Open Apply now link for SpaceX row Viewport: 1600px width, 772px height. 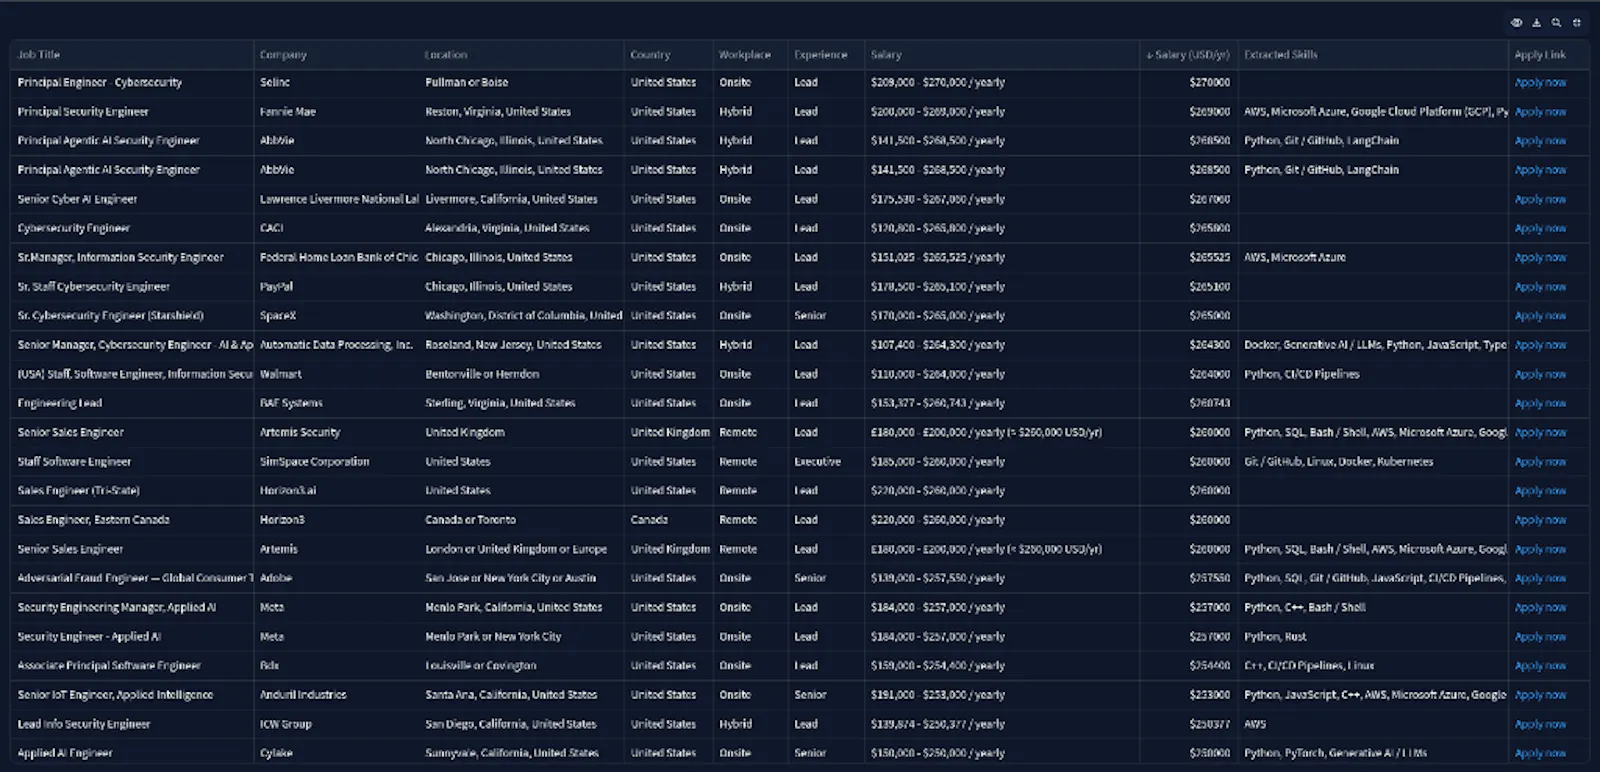click(x=1540, y=316)
